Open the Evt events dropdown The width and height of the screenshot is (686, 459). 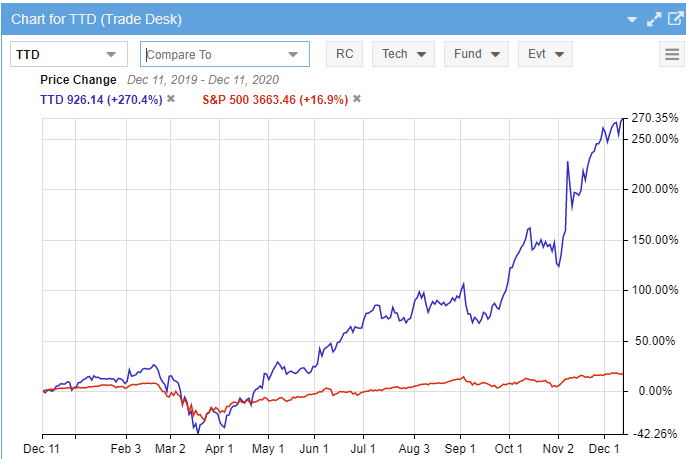pyautogui.click(x=546, y=54)
